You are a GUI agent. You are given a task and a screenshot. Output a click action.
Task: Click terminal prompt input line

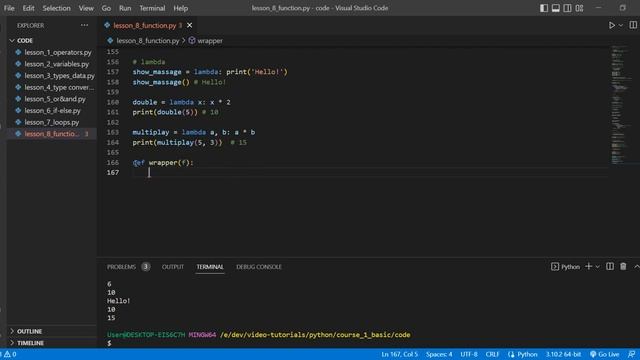(109, 343)
